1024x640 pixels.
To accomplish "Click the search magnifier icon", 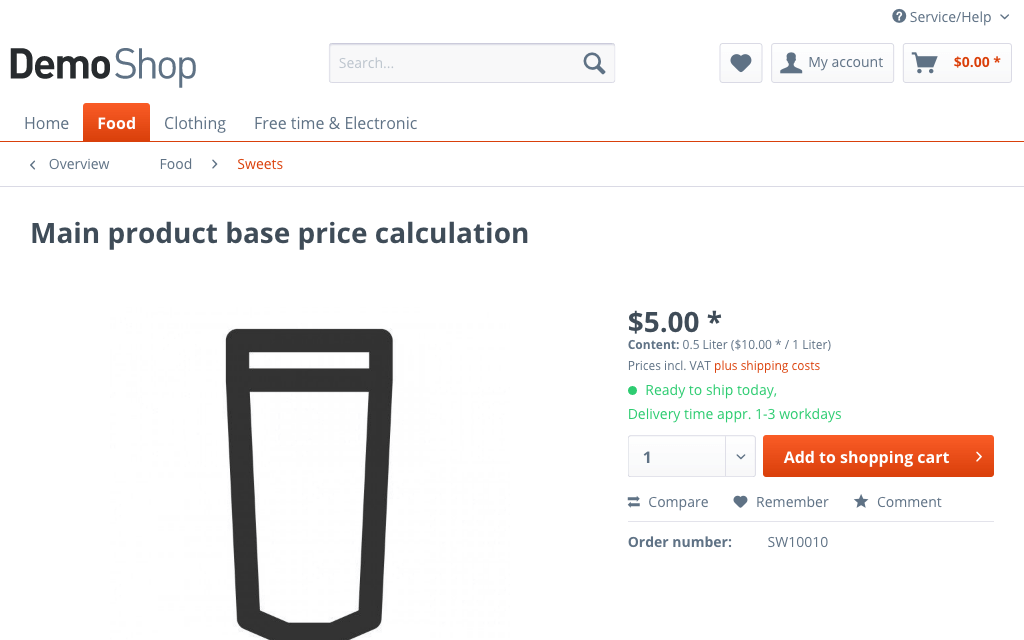I will (594, 63).
